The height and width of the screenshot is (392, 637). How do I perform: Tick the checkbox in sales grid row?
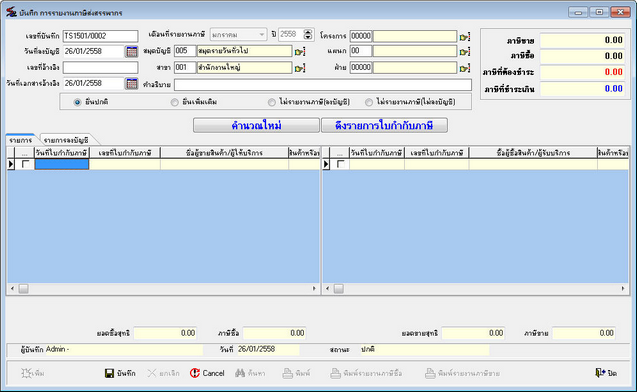click(340, 164)
